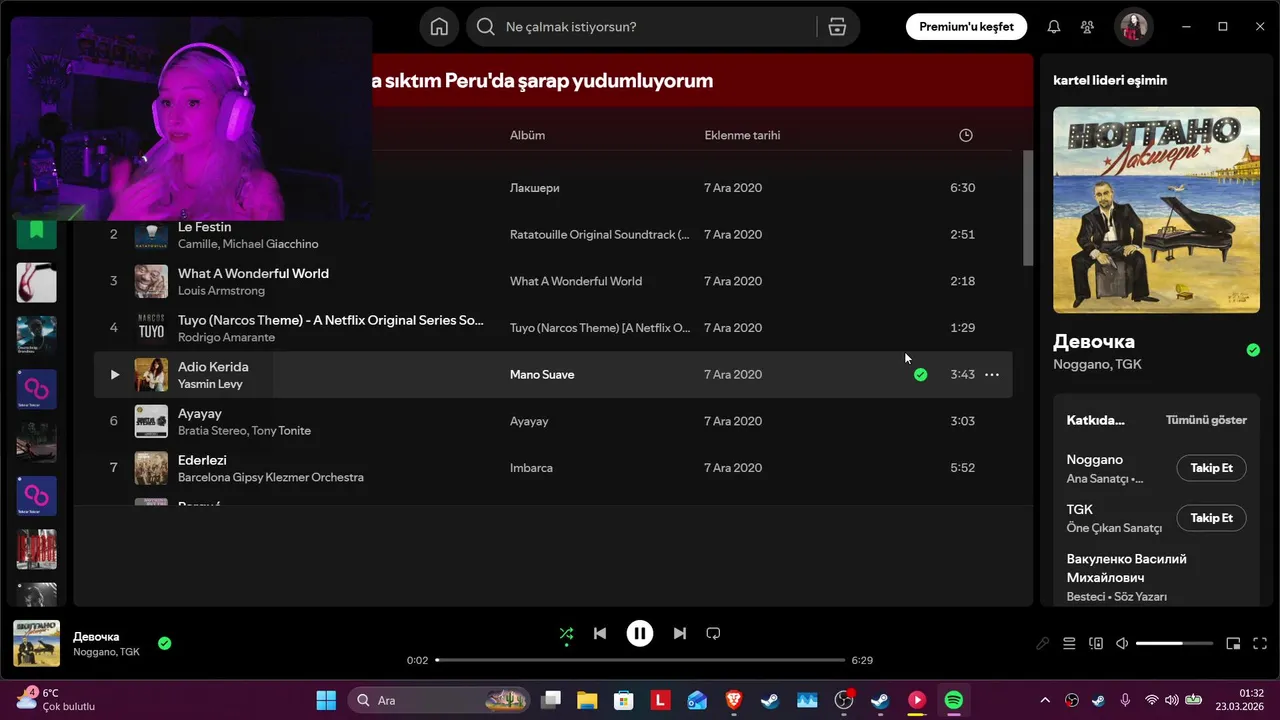Screen dimensions: 1280x720
Task: Select the Tuyo (Narcos Theme) track title
Action: tap(331, 320)
